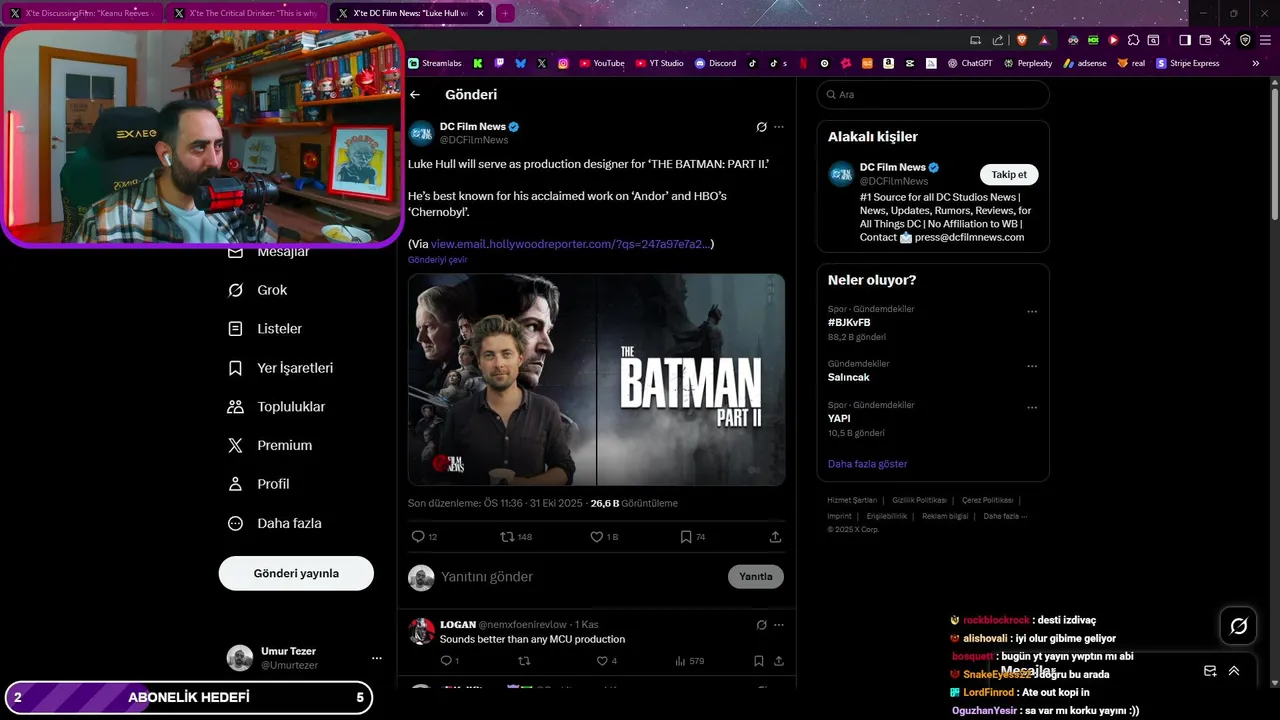This screenshot has height=720, width=1280.
Task: Open Grok in the left sidebar
Action: point(258,290)
